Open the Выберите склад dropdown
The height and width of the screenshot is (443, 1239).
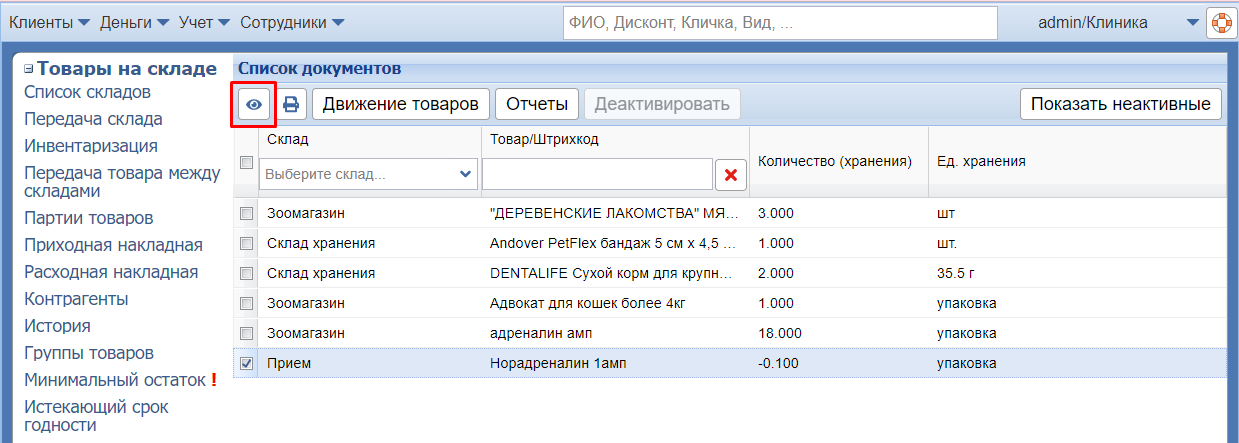[368, 174]
